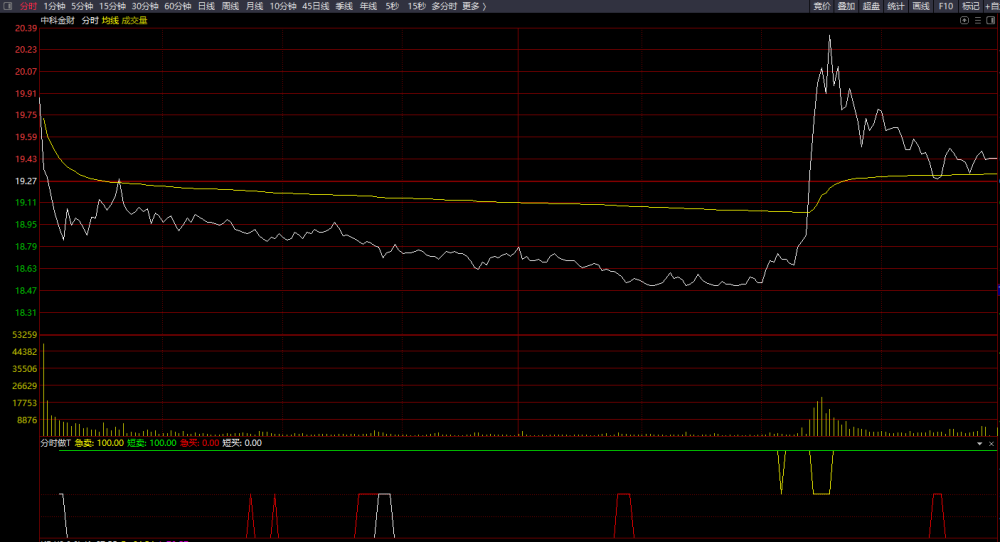Open the 叠加 overlay tool
This screenshot has width=1000, height=542.
click(x=846, y=6)
